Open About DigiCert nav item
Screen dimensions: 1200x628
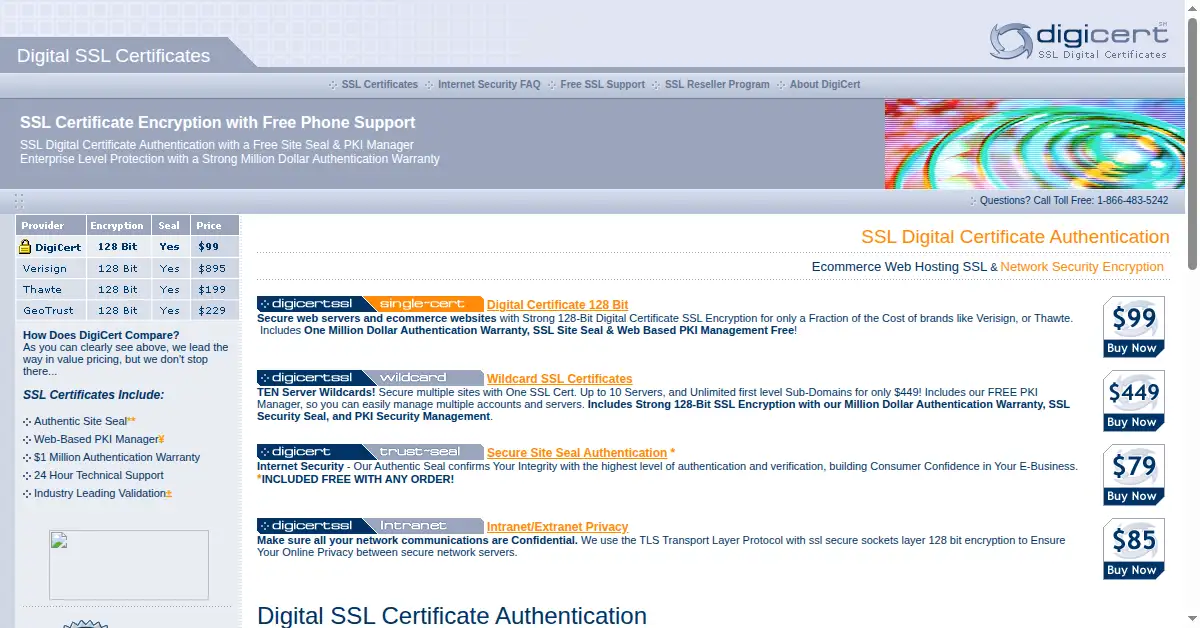[825, 85]
